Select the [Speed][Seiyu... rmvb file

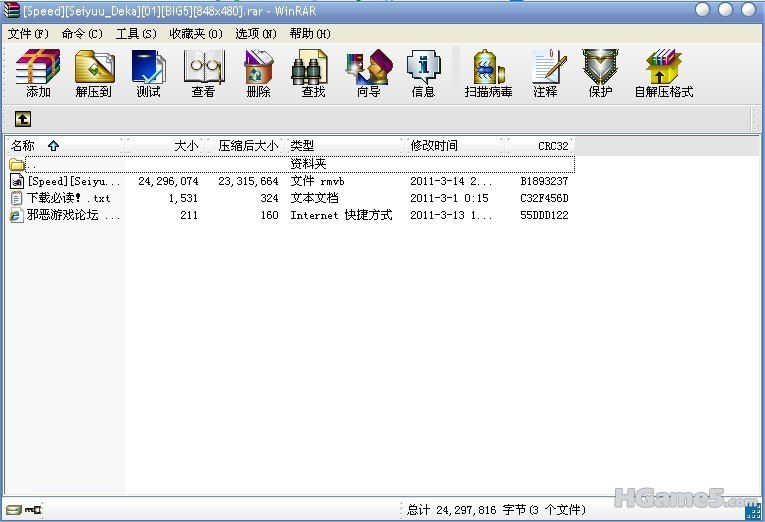pyautogui.click(x=72, y=181)
